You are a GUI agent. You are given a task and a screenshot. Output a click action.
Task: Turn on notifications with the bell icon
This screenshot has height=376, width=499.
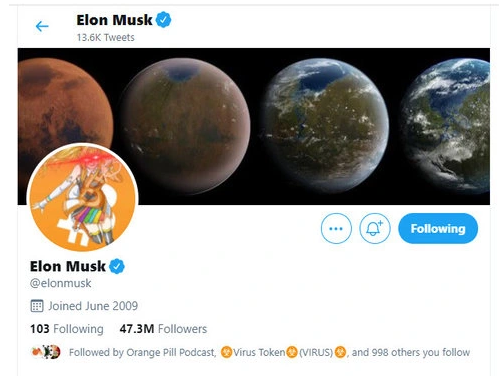[x=375, y=229]
